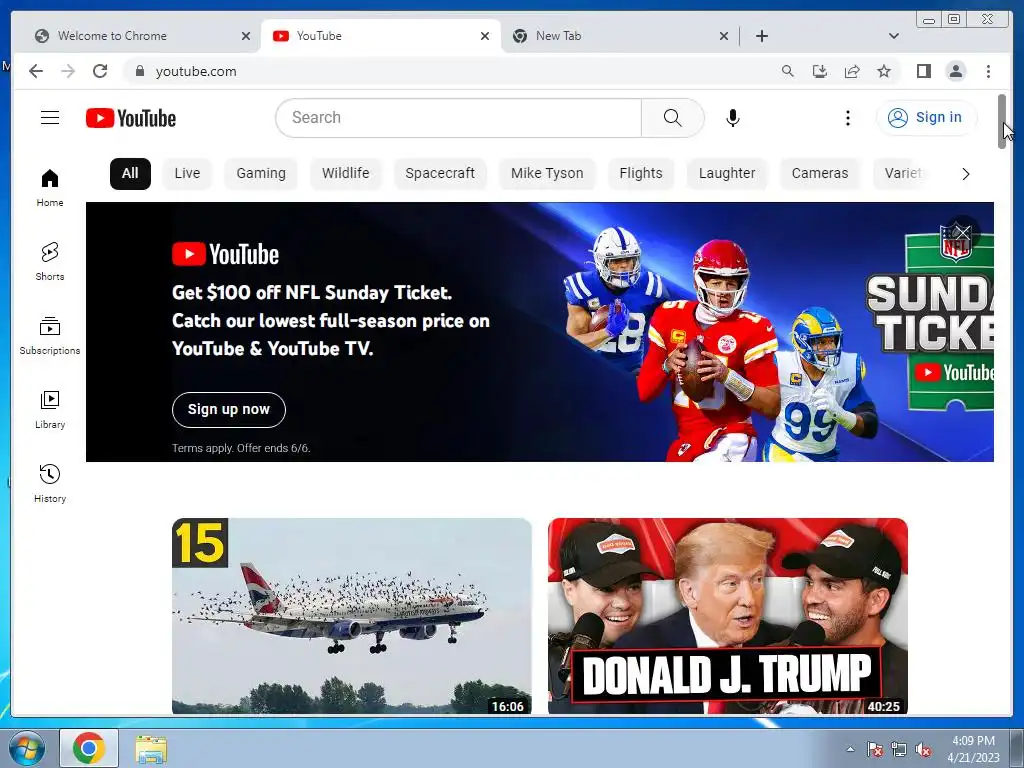Show hidden system tray icons arrow
This screenshot has width=1024, height=768.
(850, 749)
